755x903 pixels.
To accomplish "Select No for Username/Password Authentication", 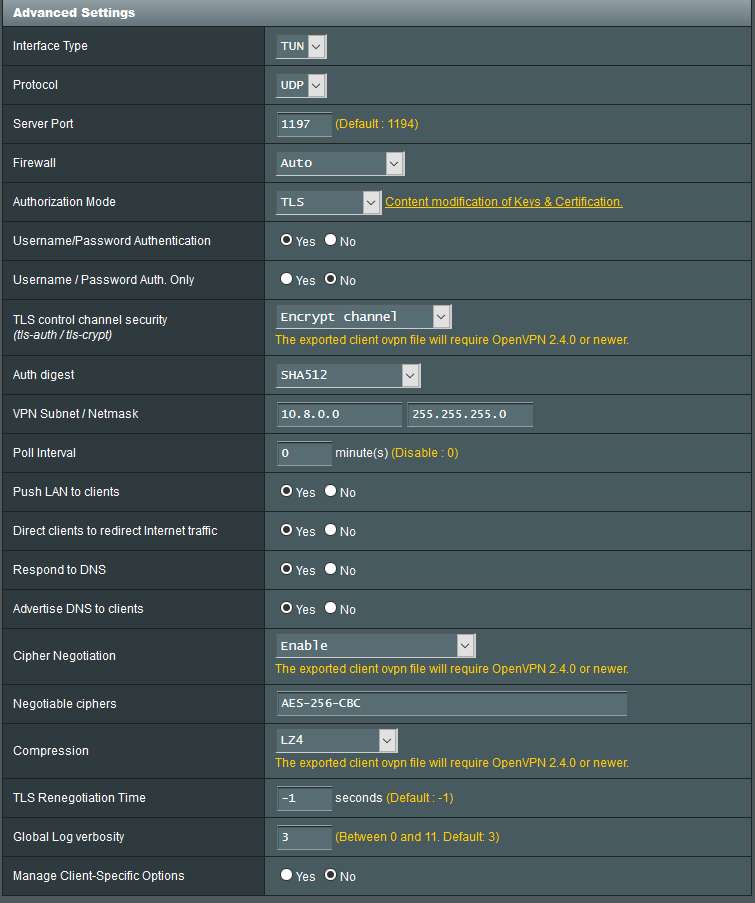I will coord(331,241).
